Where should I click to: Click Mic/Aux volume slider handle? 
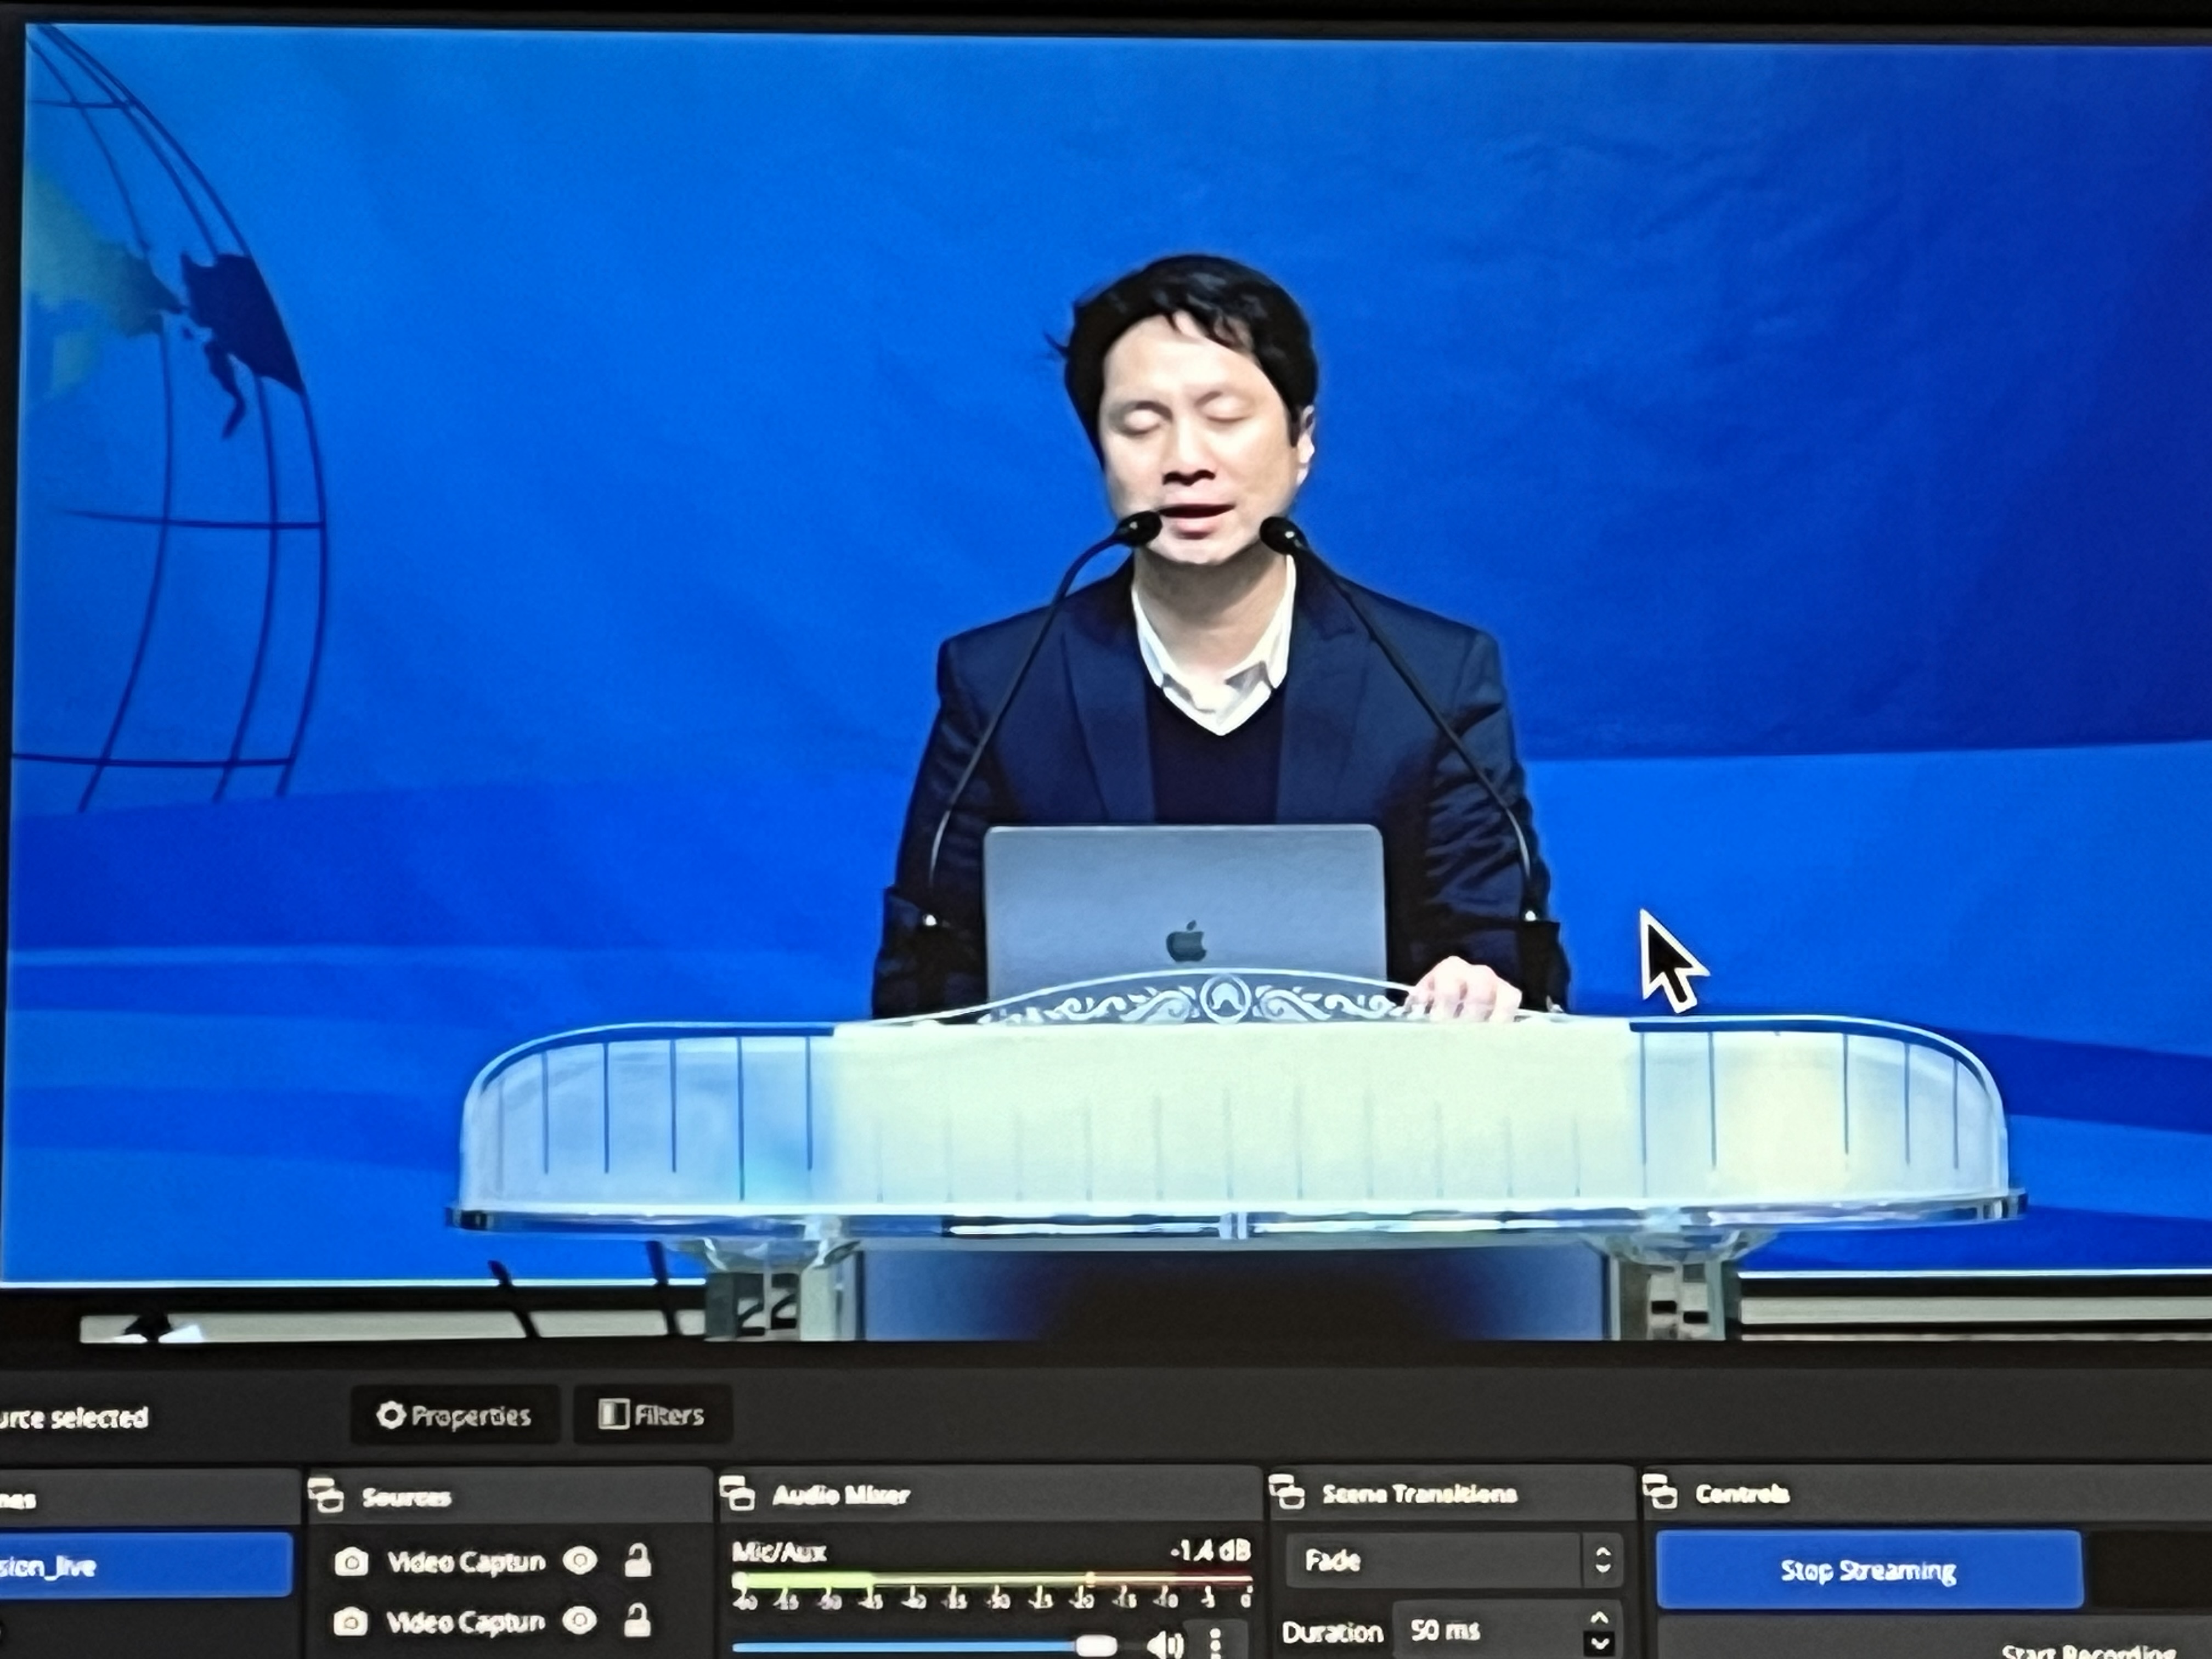tap(1096, 1645)
